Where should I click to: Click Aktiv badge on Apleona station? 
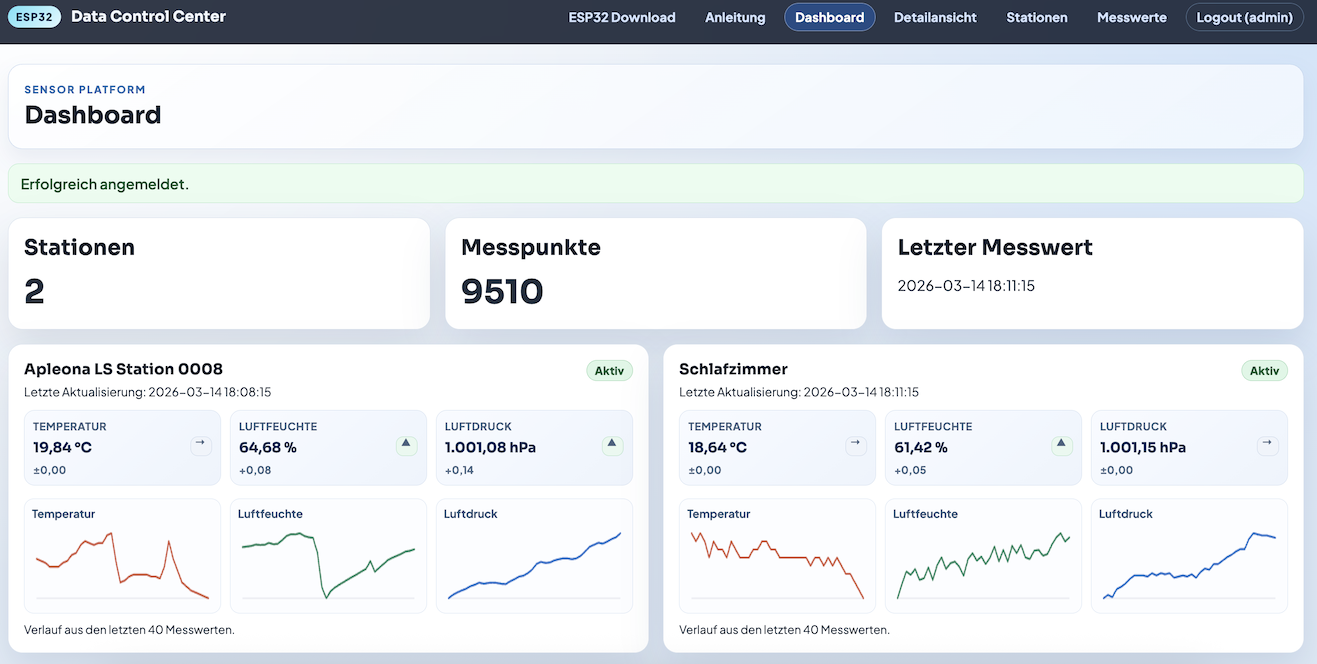(x=609, y=371)
